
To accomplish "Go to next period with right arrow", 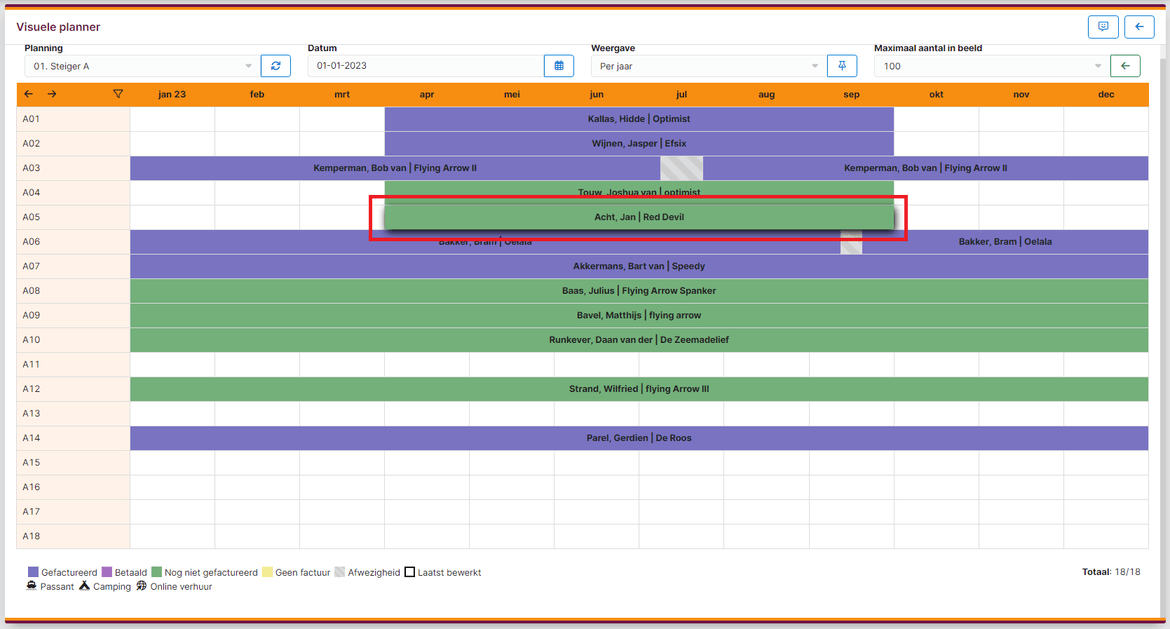I will (x=51, y=94).
